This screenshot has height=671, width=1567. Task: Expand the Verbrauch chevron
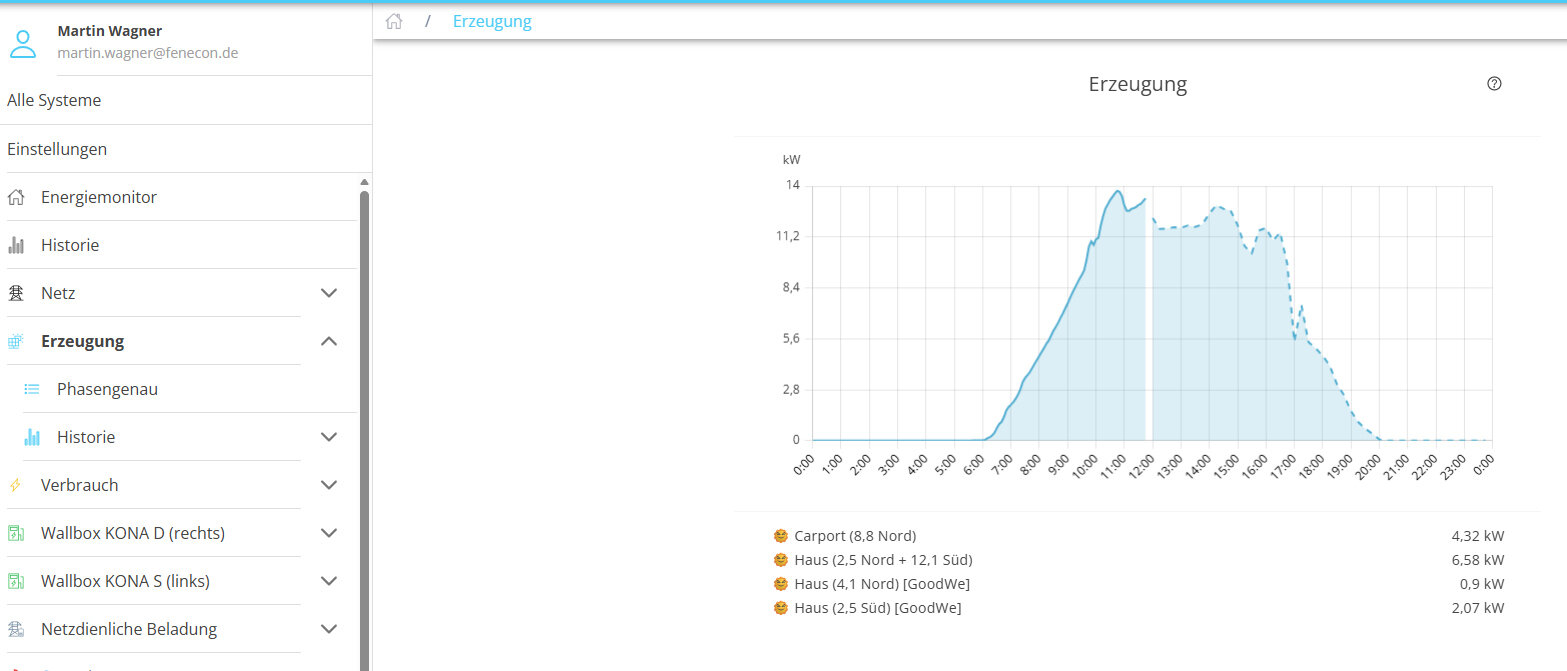pos(329,485)
